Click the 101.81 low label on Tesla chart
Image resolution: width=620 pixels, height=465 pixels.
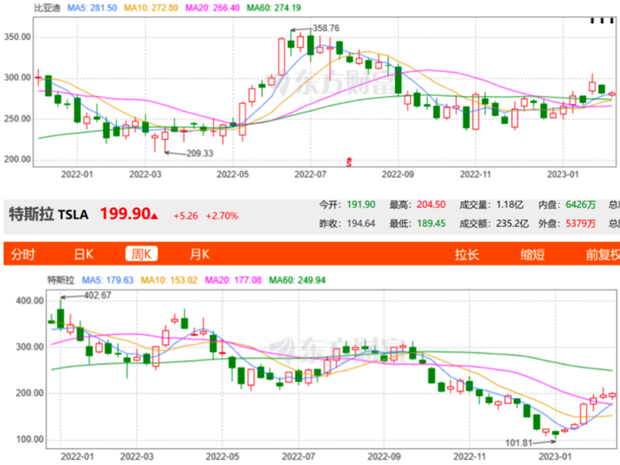click(x=519, y=443)
